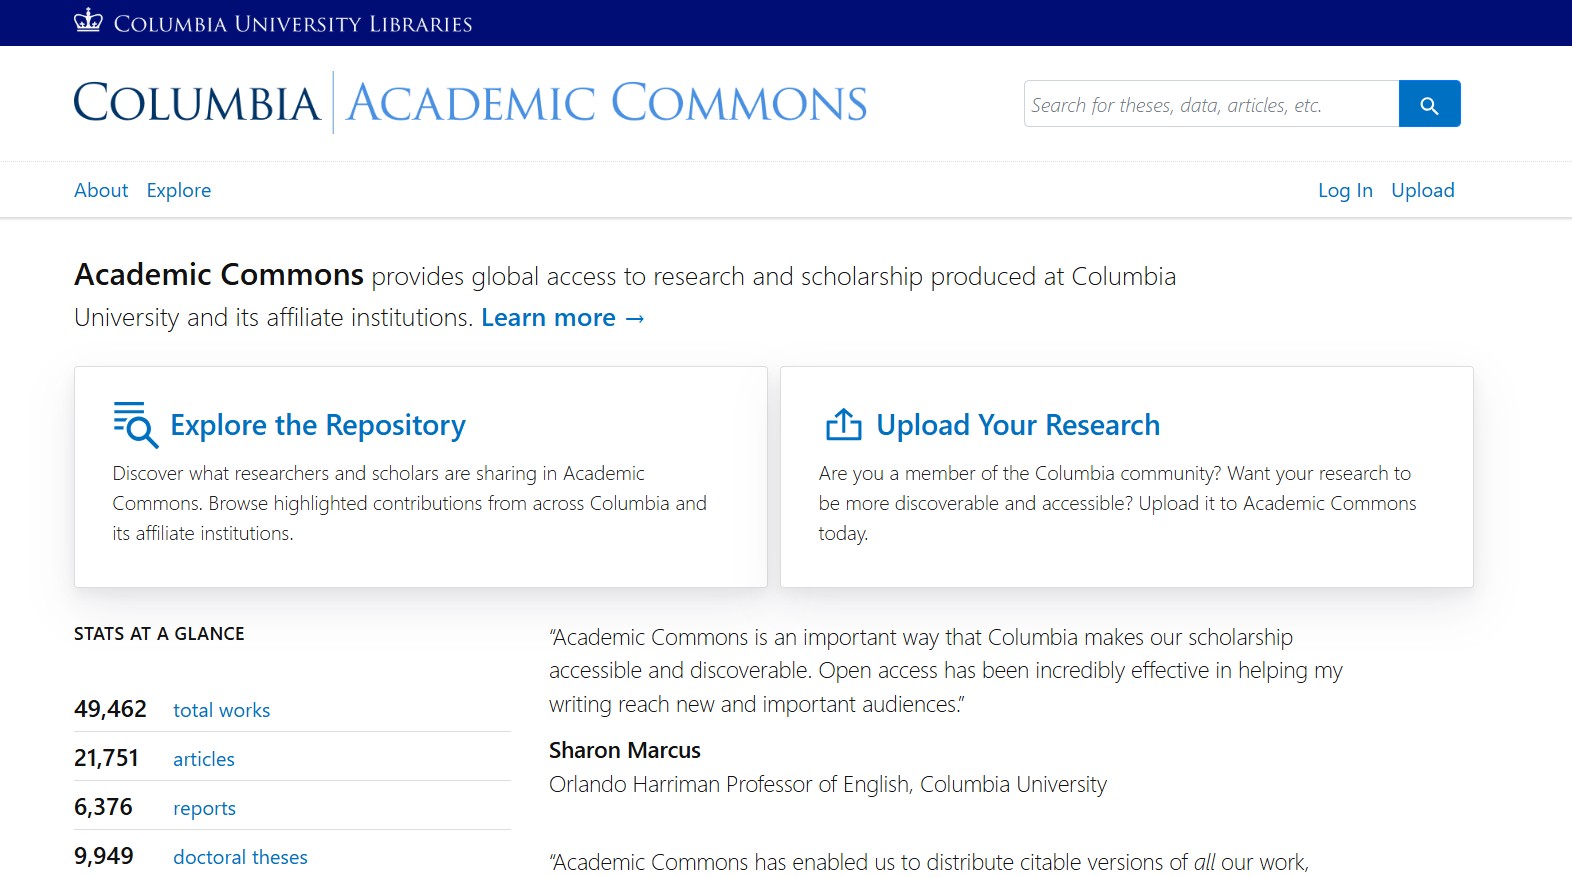Open the Upload navigation link
Image resolution: width=1572 pixels, height=877 pixels.
point(1422,190)
